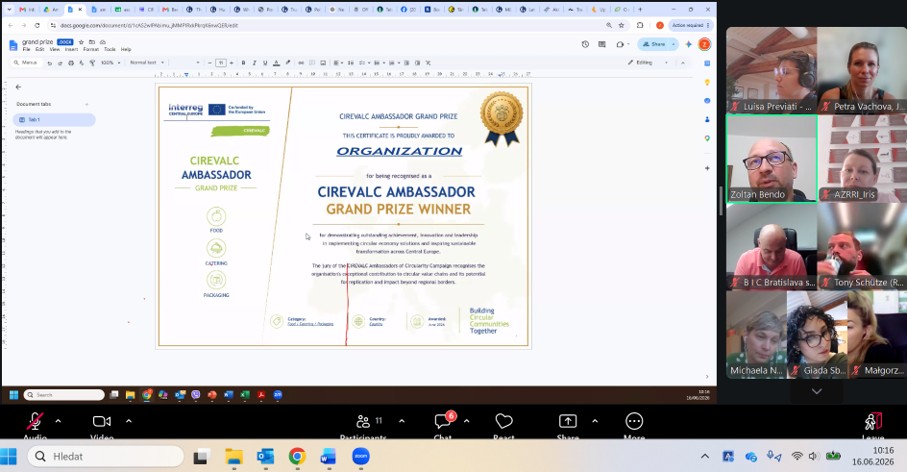Open the File menu in Google Docs
The image size is (907, 472).
pos(26,50)
